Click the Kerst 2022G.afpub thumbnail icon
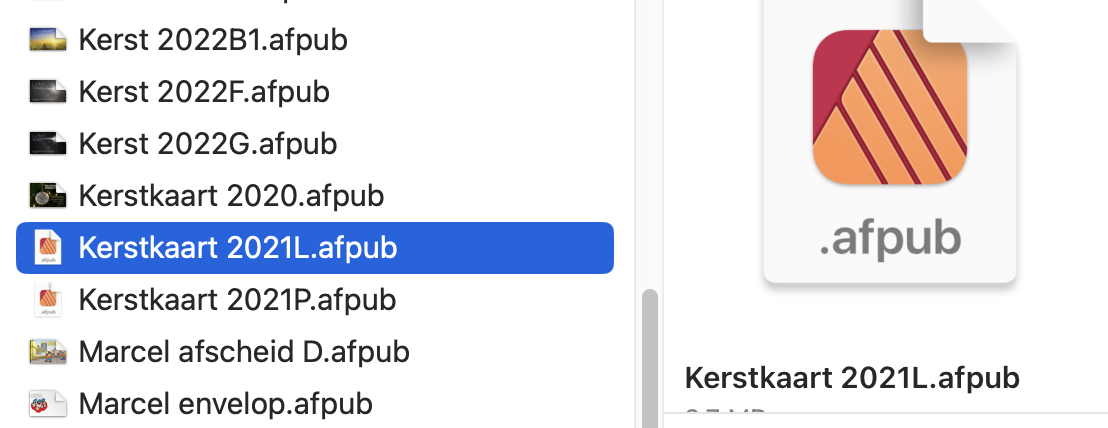1108x428 pixels. pyautogui.click(x=47, y=143)
